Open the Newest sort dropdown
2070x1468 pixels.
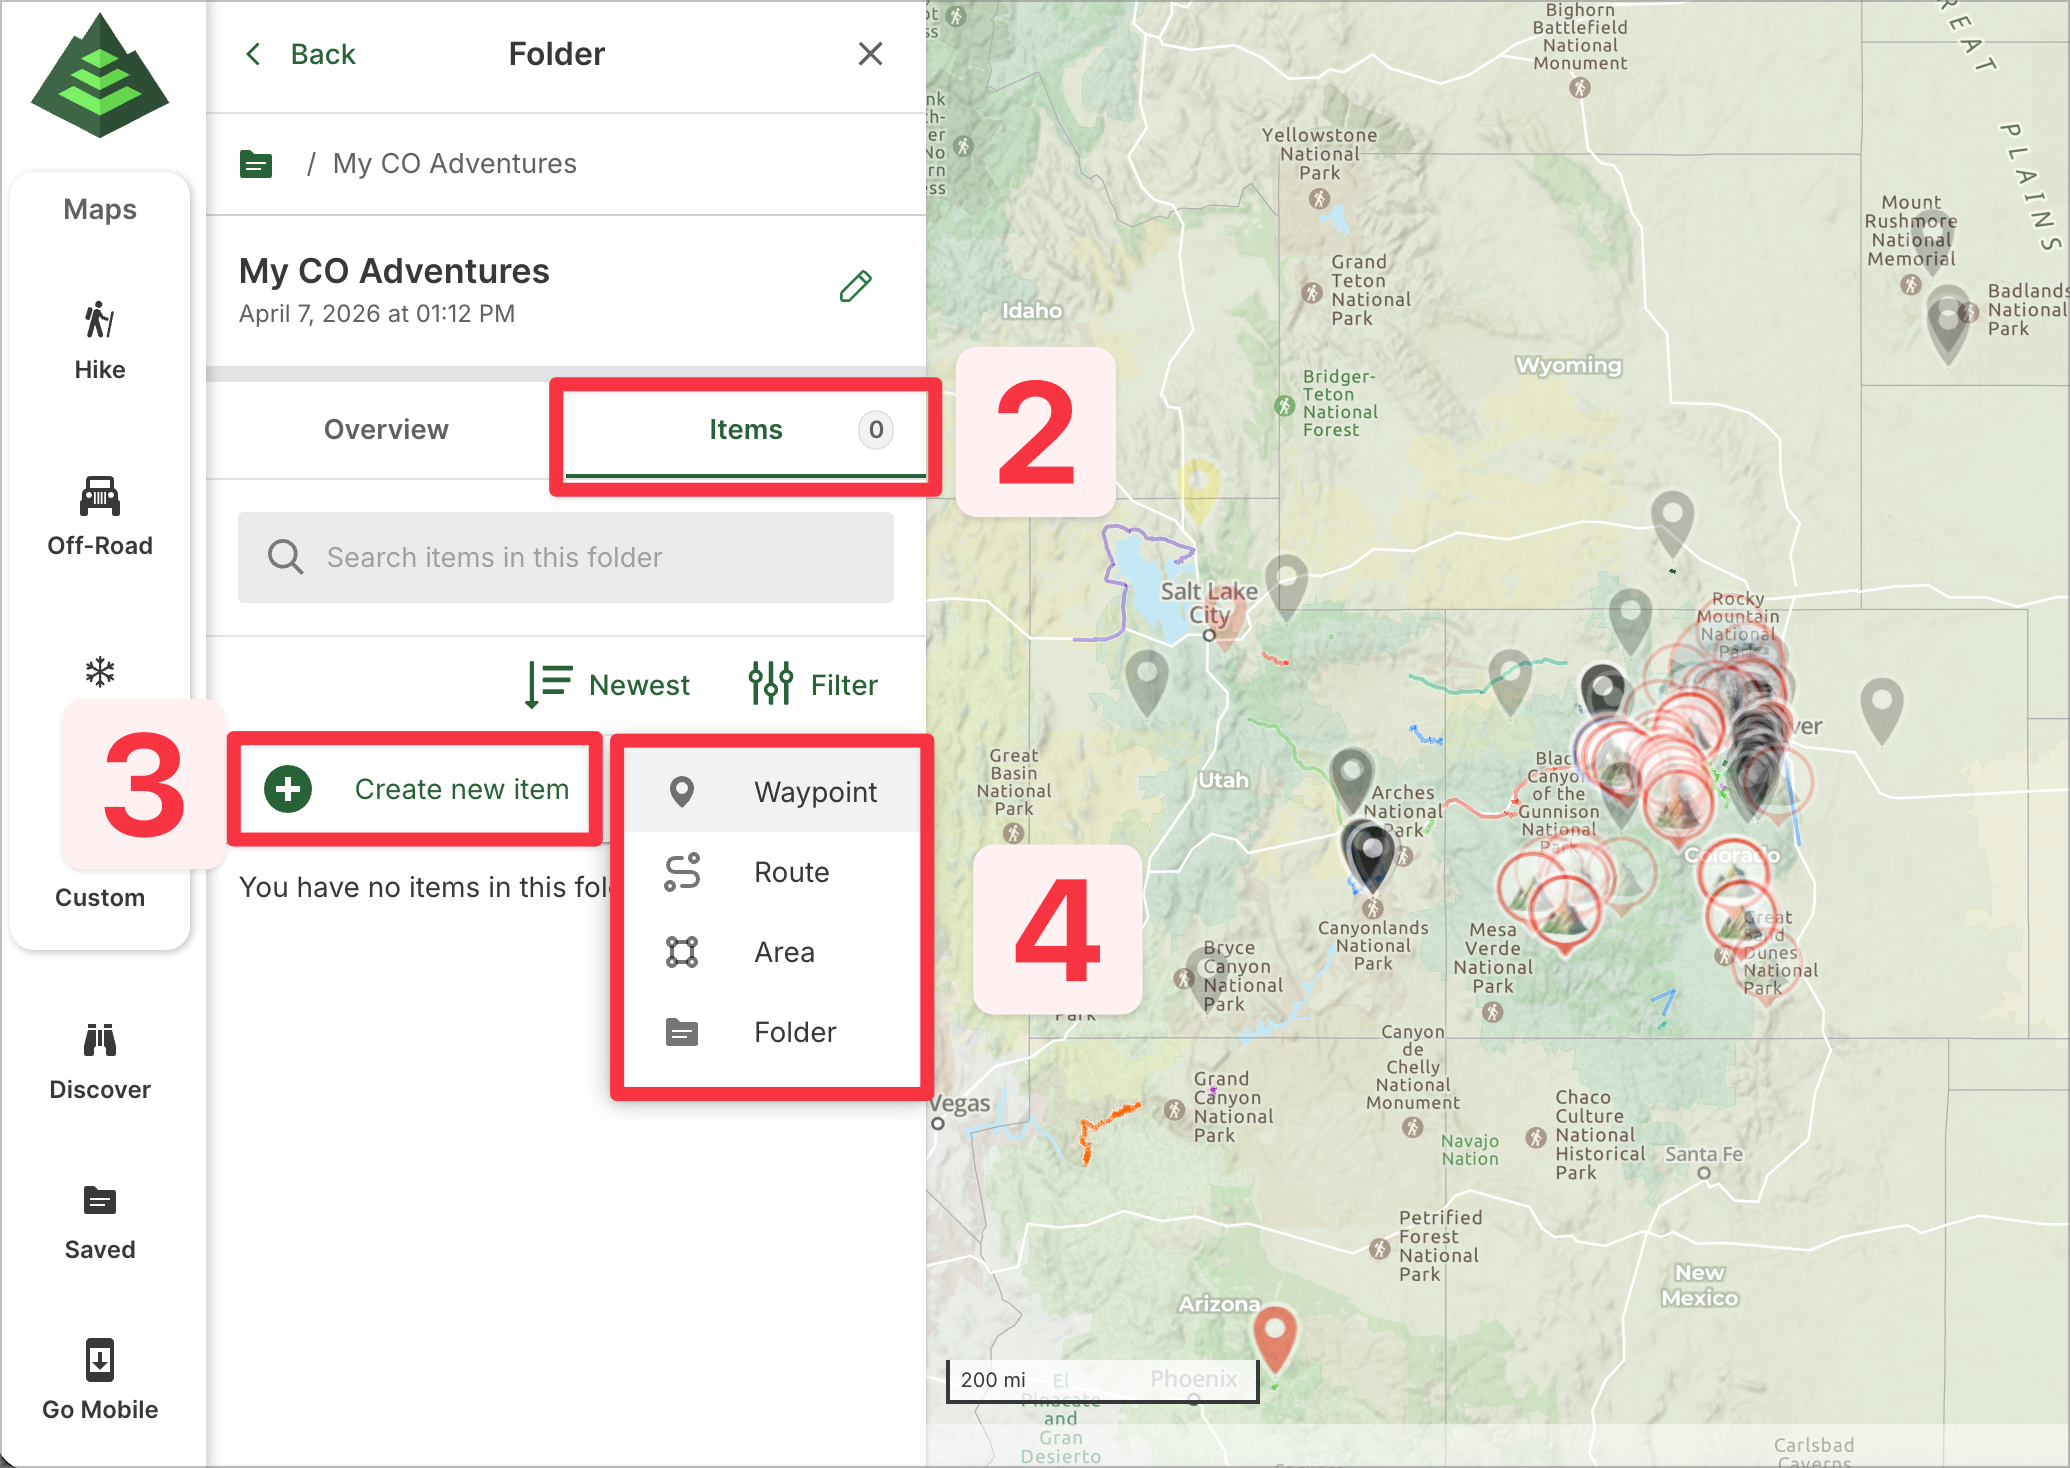[x=608, y=685]
